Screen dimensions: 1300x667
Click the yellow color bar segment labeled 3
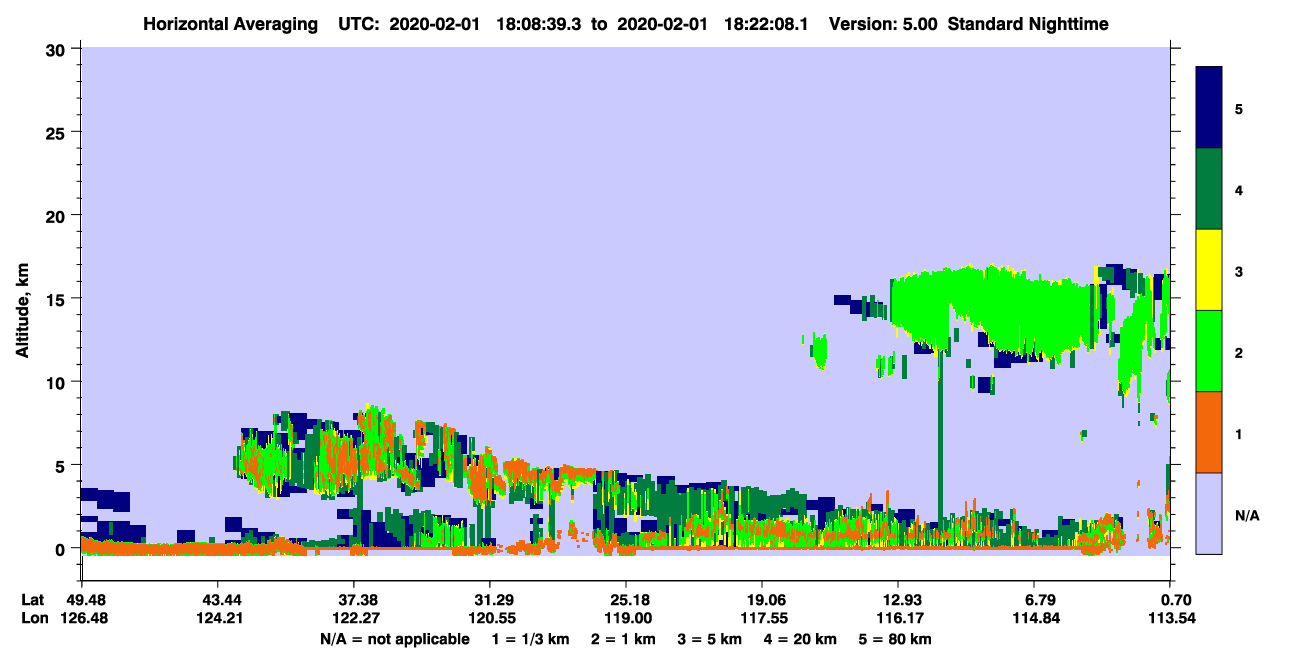1209,270
